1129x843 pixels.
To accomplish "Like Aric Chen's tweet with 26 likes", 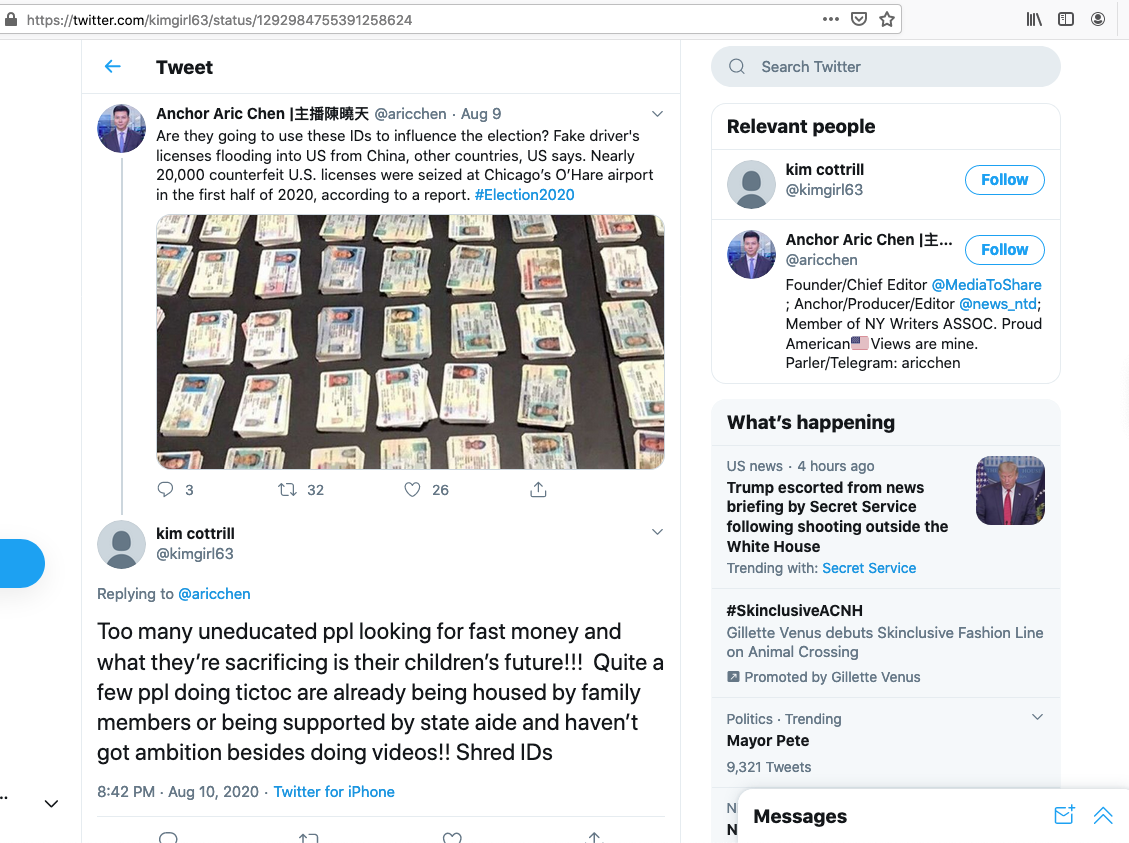I will tap(412, 490).
